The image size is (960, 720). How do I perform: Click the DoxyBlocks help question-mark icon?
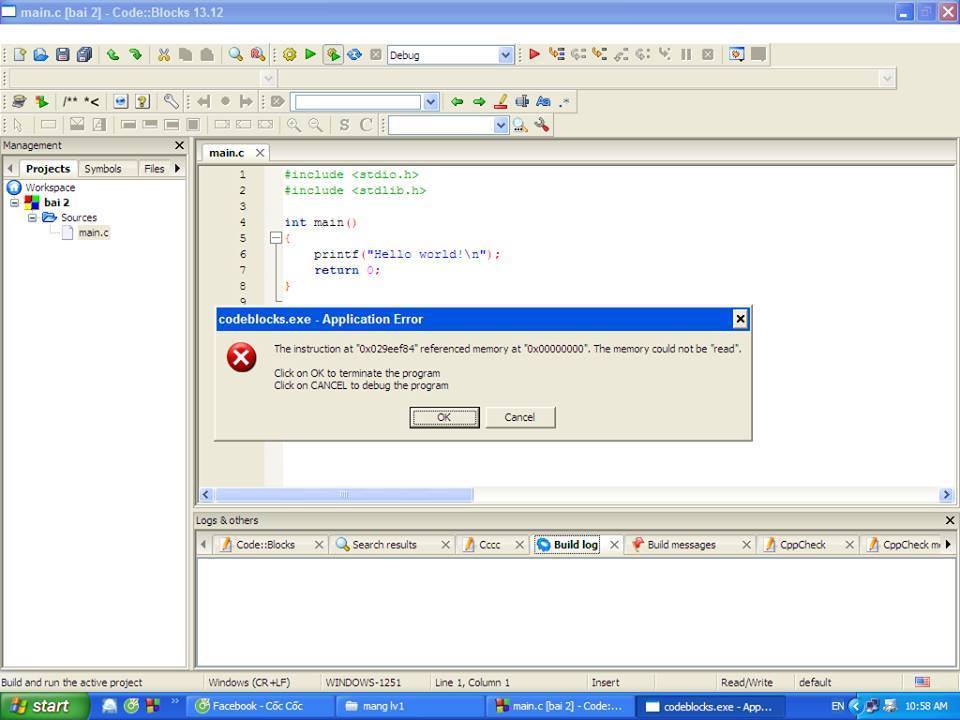coord(142,102)
